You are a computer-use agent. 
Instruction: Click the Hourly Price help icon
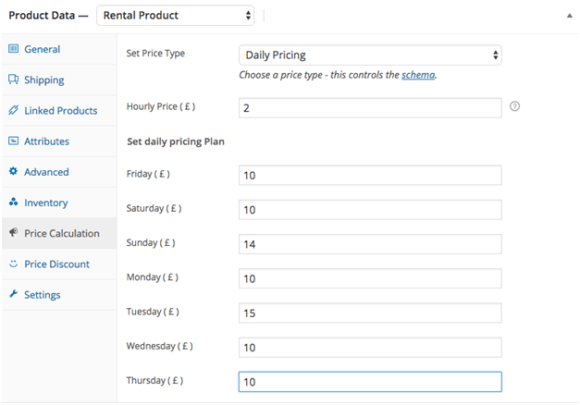515,107
